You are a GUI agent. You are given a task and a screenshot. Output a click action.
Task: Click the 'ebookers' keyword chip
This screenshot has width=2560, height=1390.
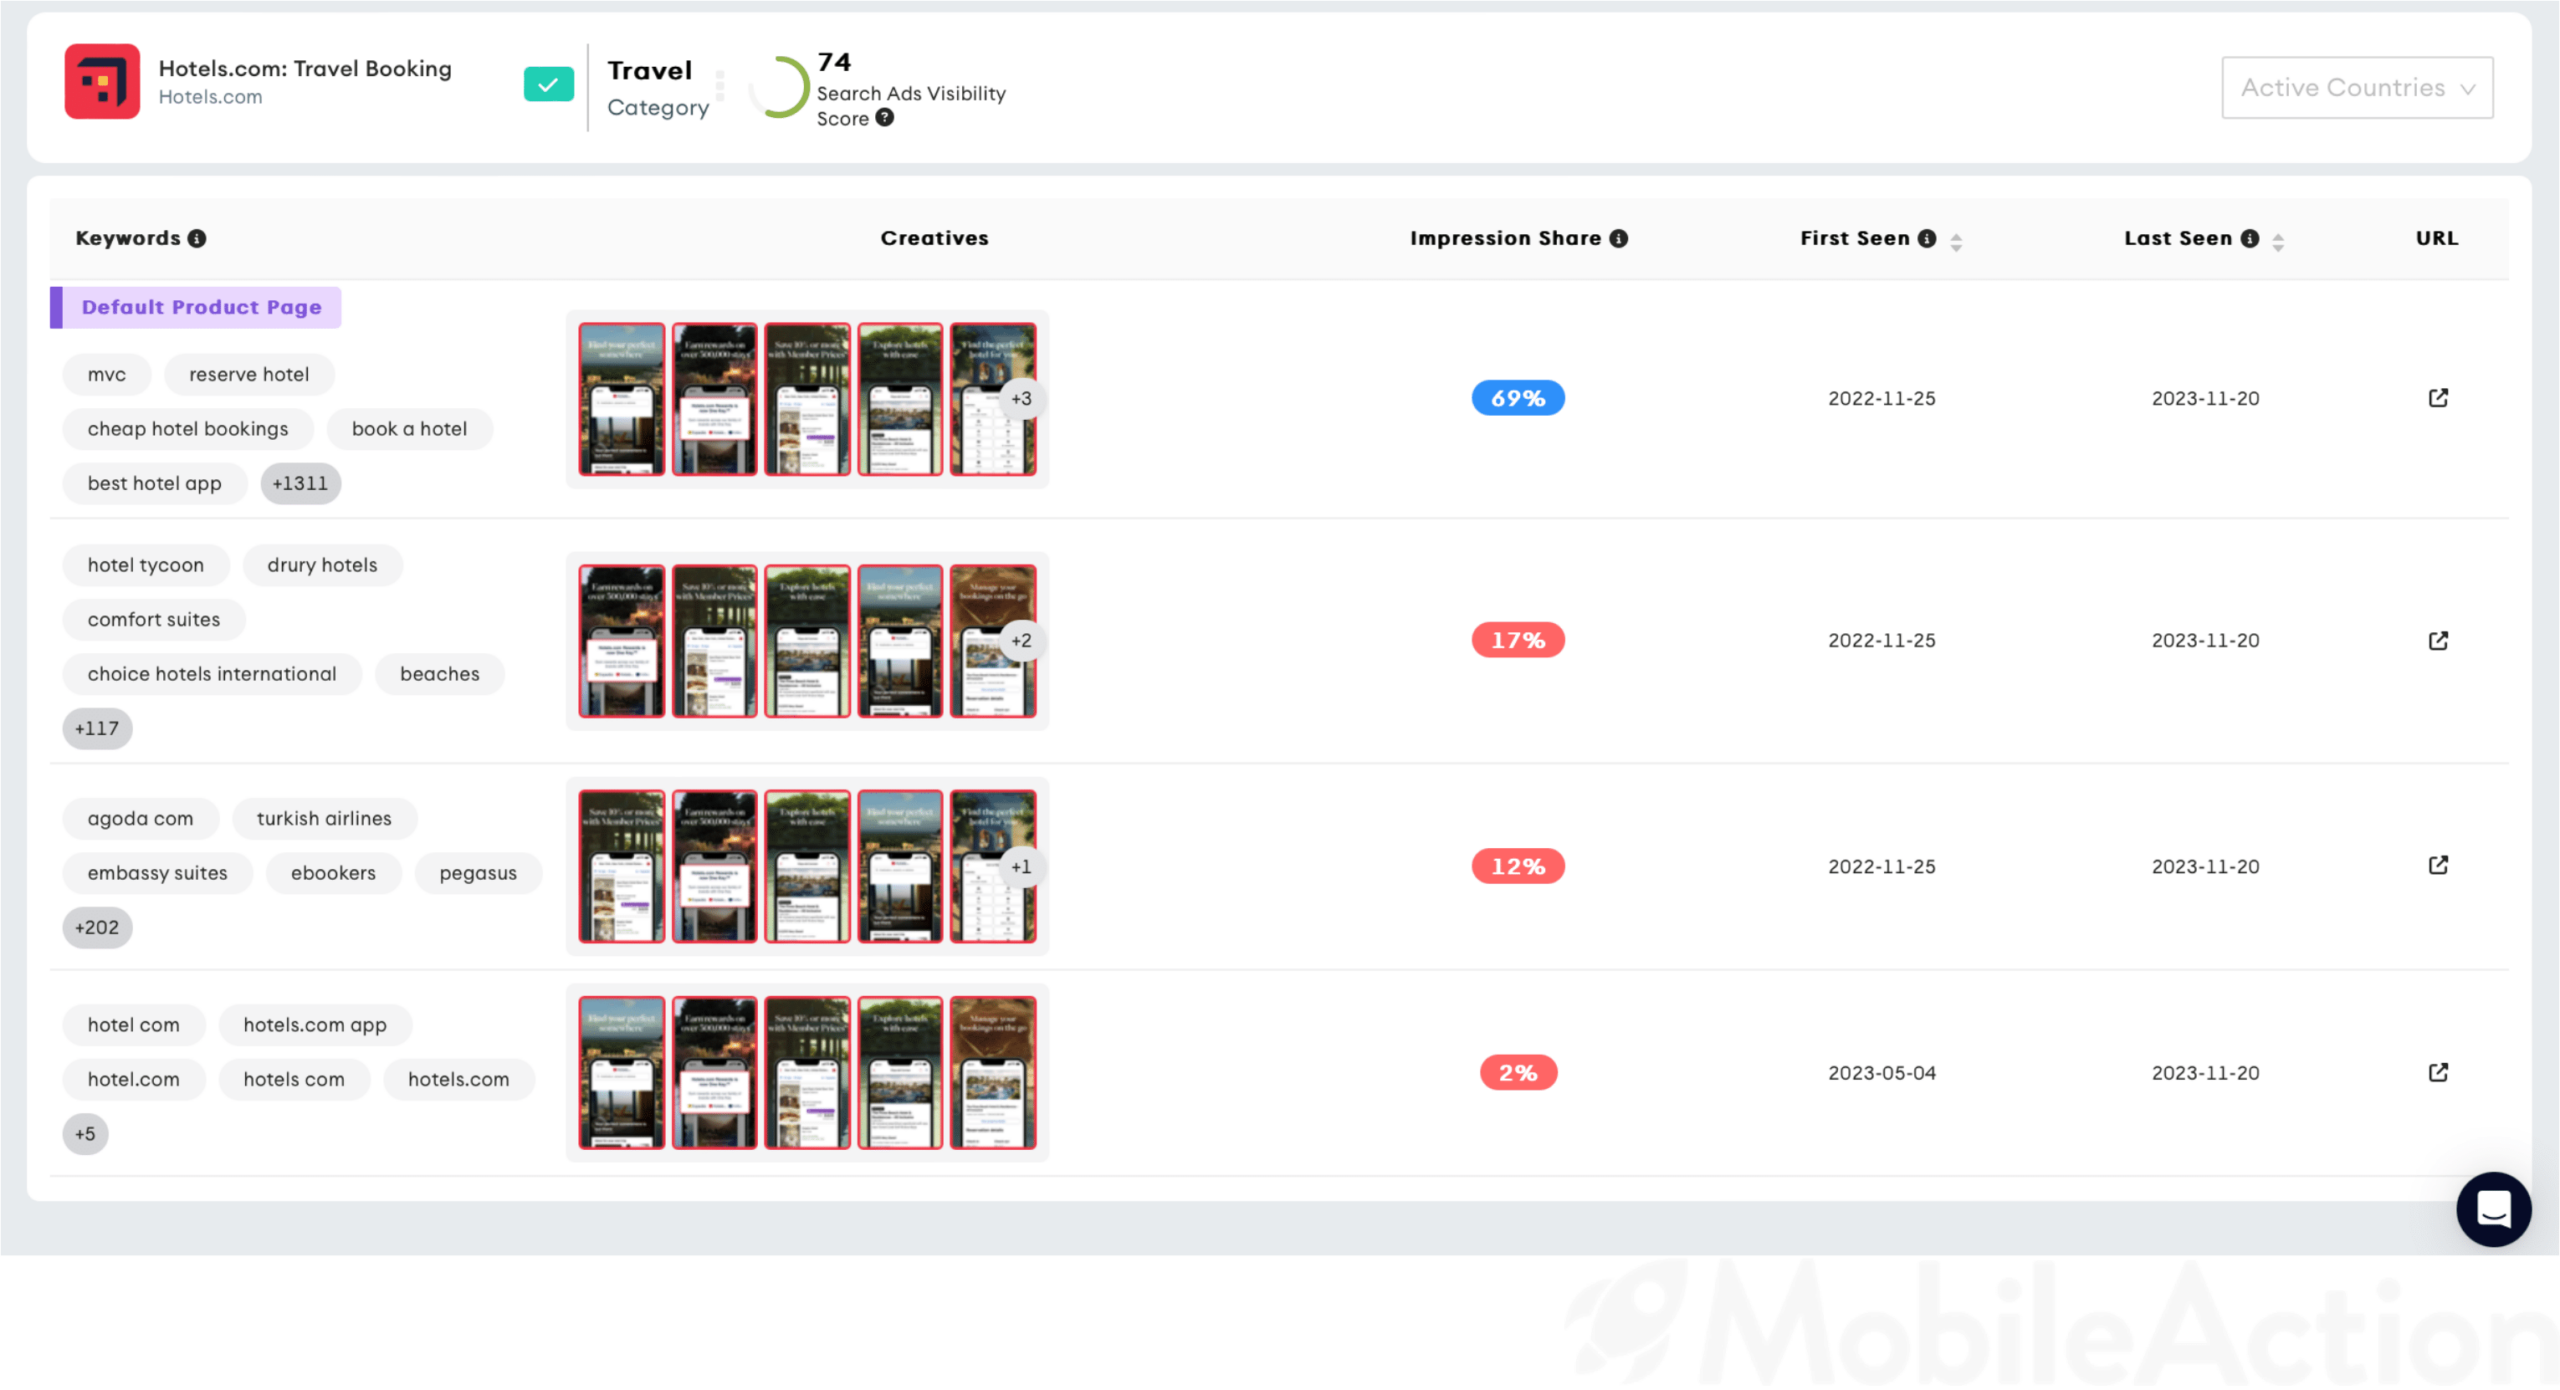tap(334, 873)
